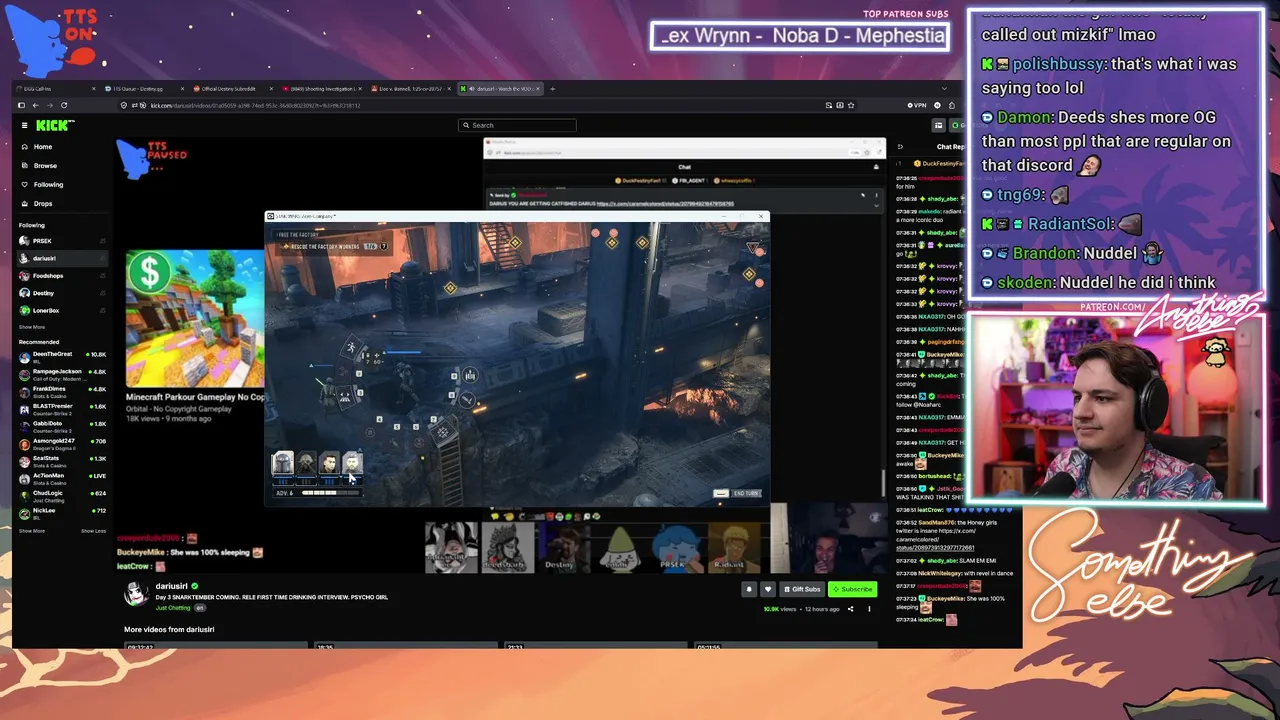Click the dariusirl channel avatar
Image resolution: width=1280 pixels, height=720 pixels.
pos(136,593)
